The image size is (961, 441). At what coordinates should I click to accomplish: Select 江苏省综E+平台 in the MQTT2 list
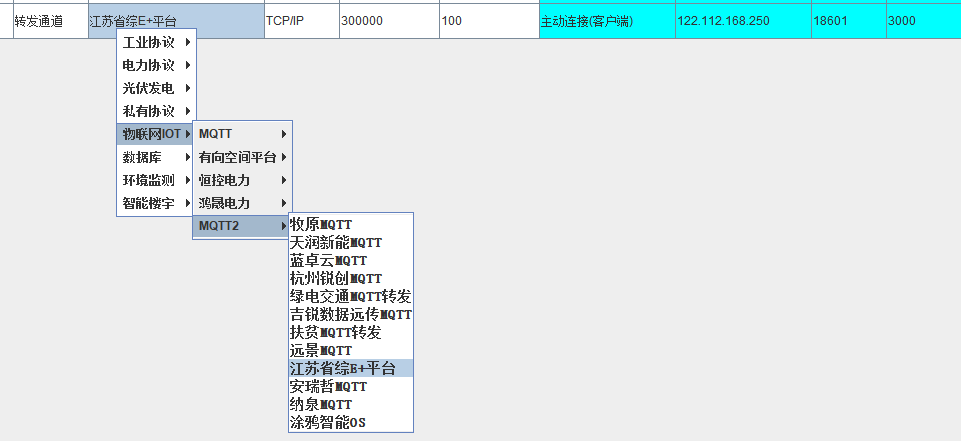click(x=351, y=368)
